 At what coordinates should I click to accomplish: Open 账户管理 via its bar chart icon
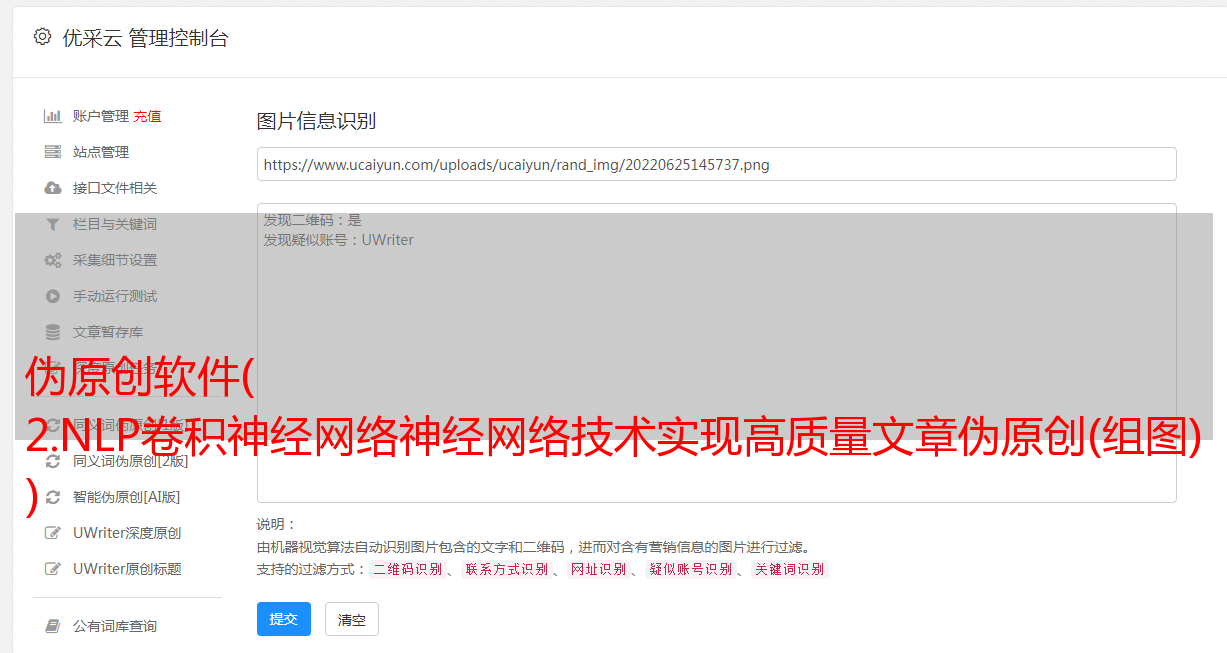click(53, 116)
